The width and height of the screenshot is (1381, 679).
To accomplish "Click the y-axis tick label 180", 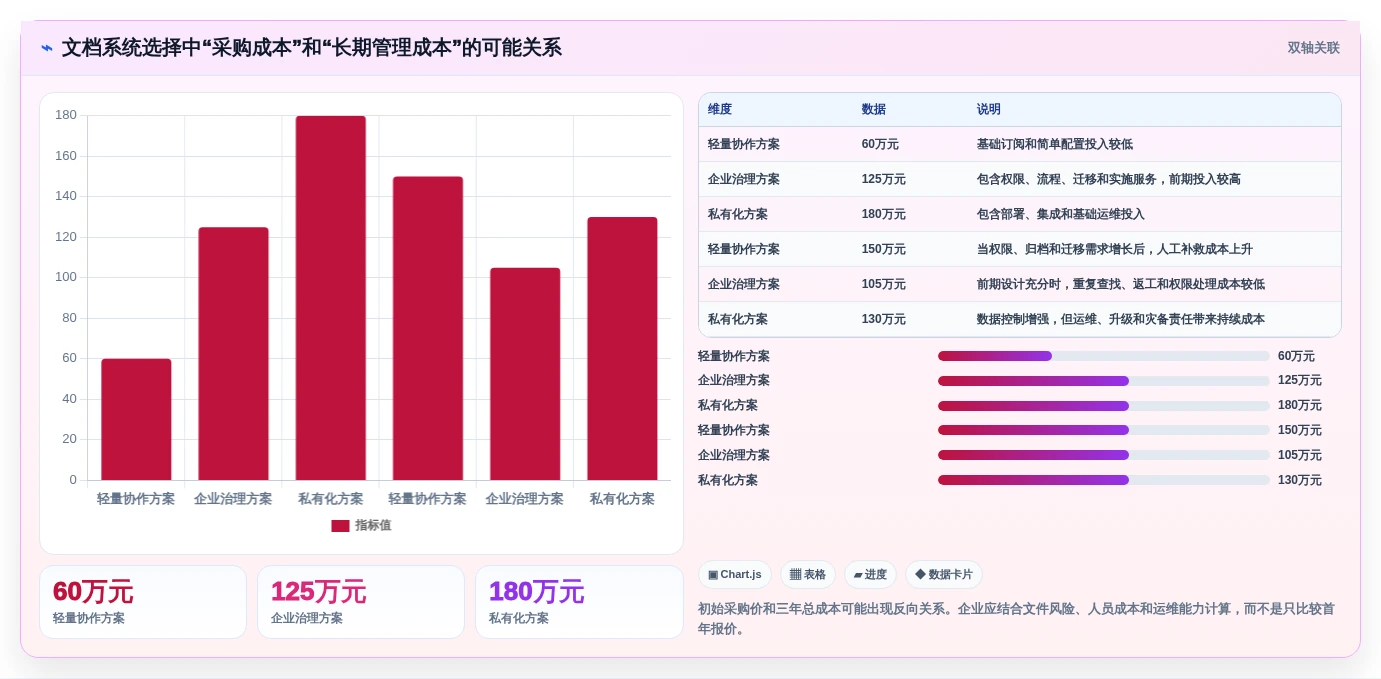I will 66,115.
